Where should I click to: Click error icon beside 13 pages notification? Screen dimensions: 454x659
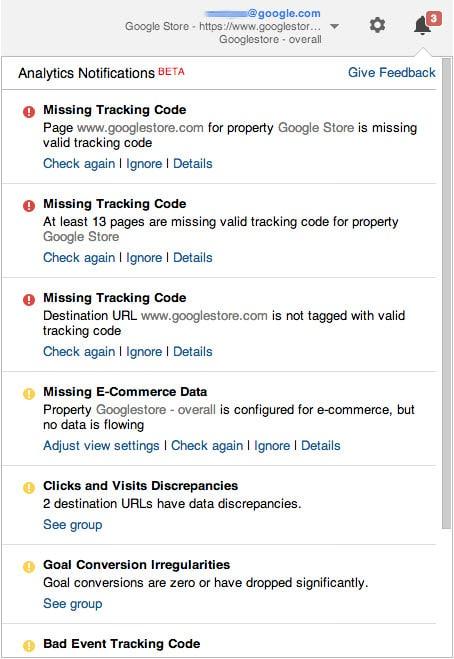[29, 206]
